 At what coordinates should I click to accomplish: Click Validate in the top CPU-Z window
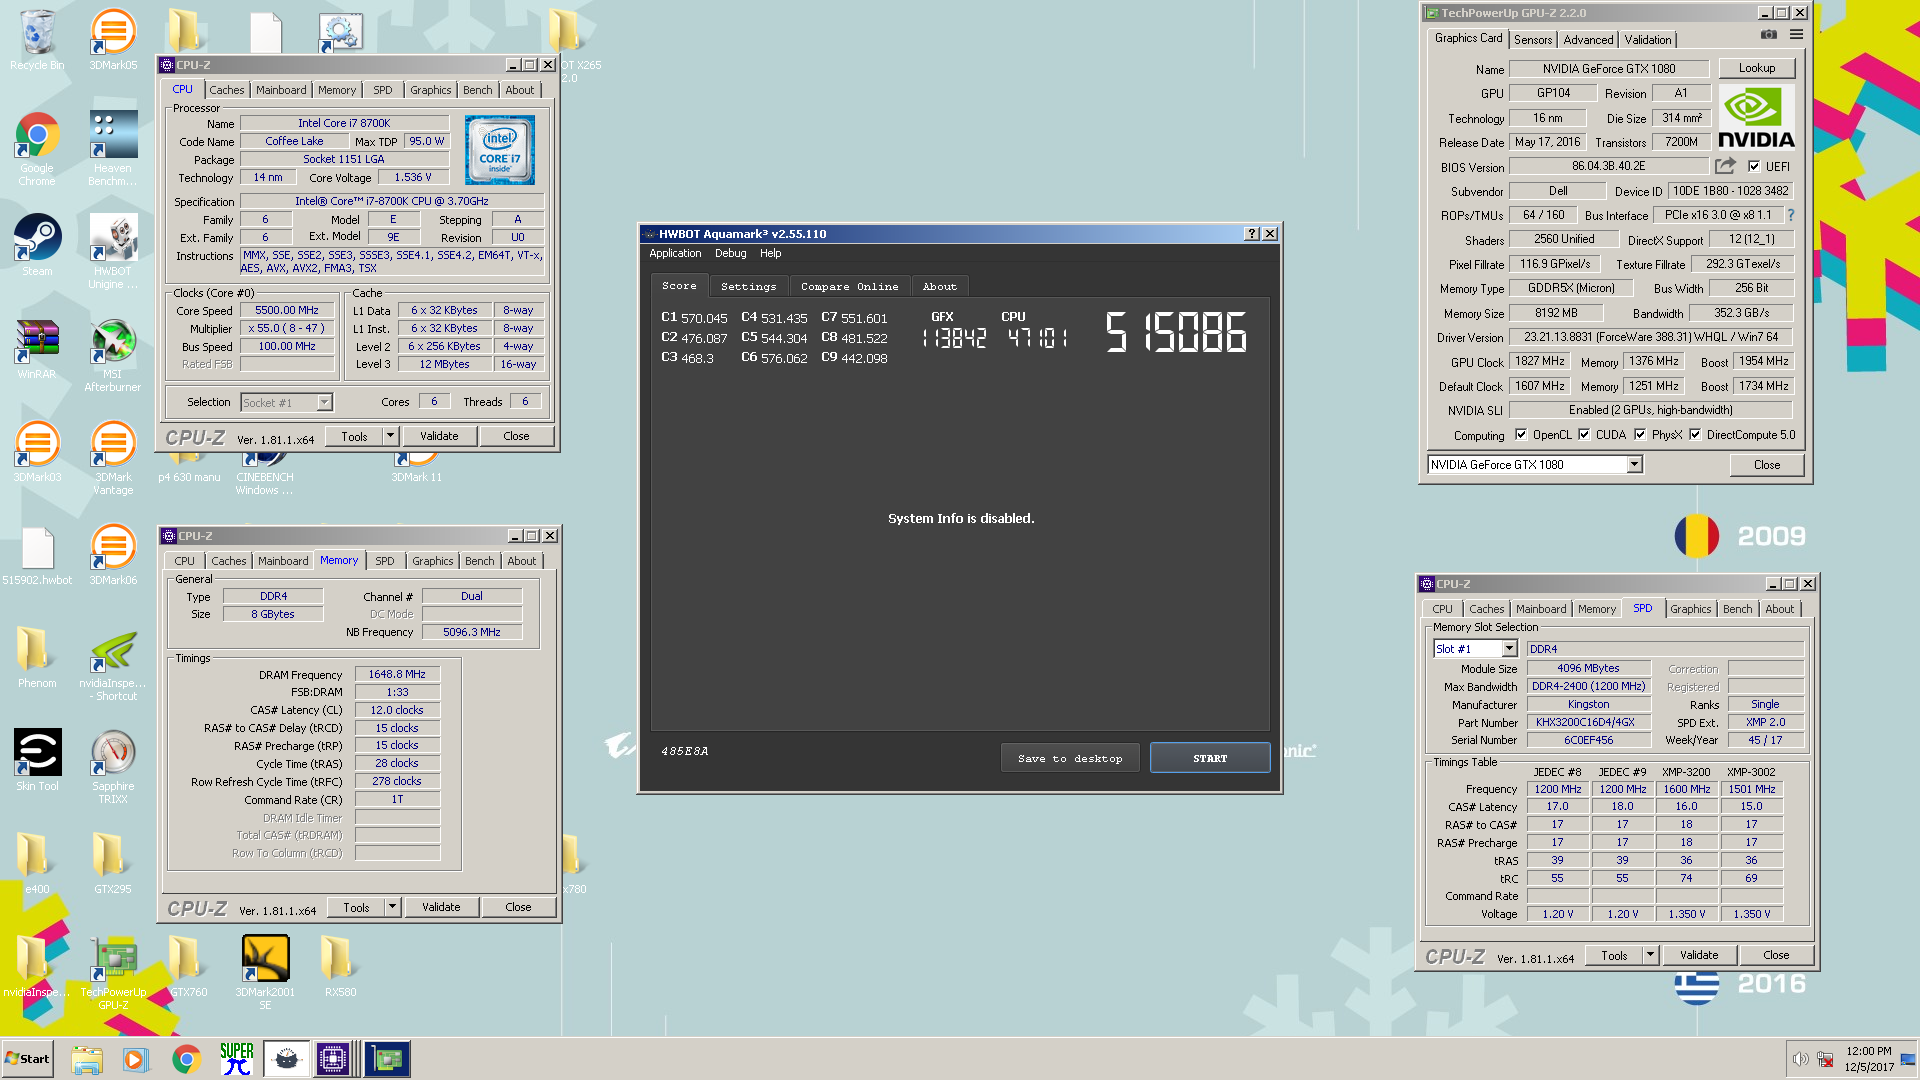[439, 436]
